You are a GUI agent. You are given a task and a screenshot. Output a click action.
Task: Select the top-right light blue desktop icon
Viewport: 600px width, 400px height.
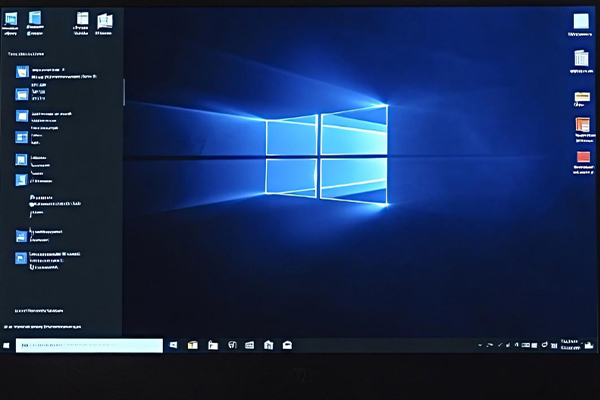point(581,21)
